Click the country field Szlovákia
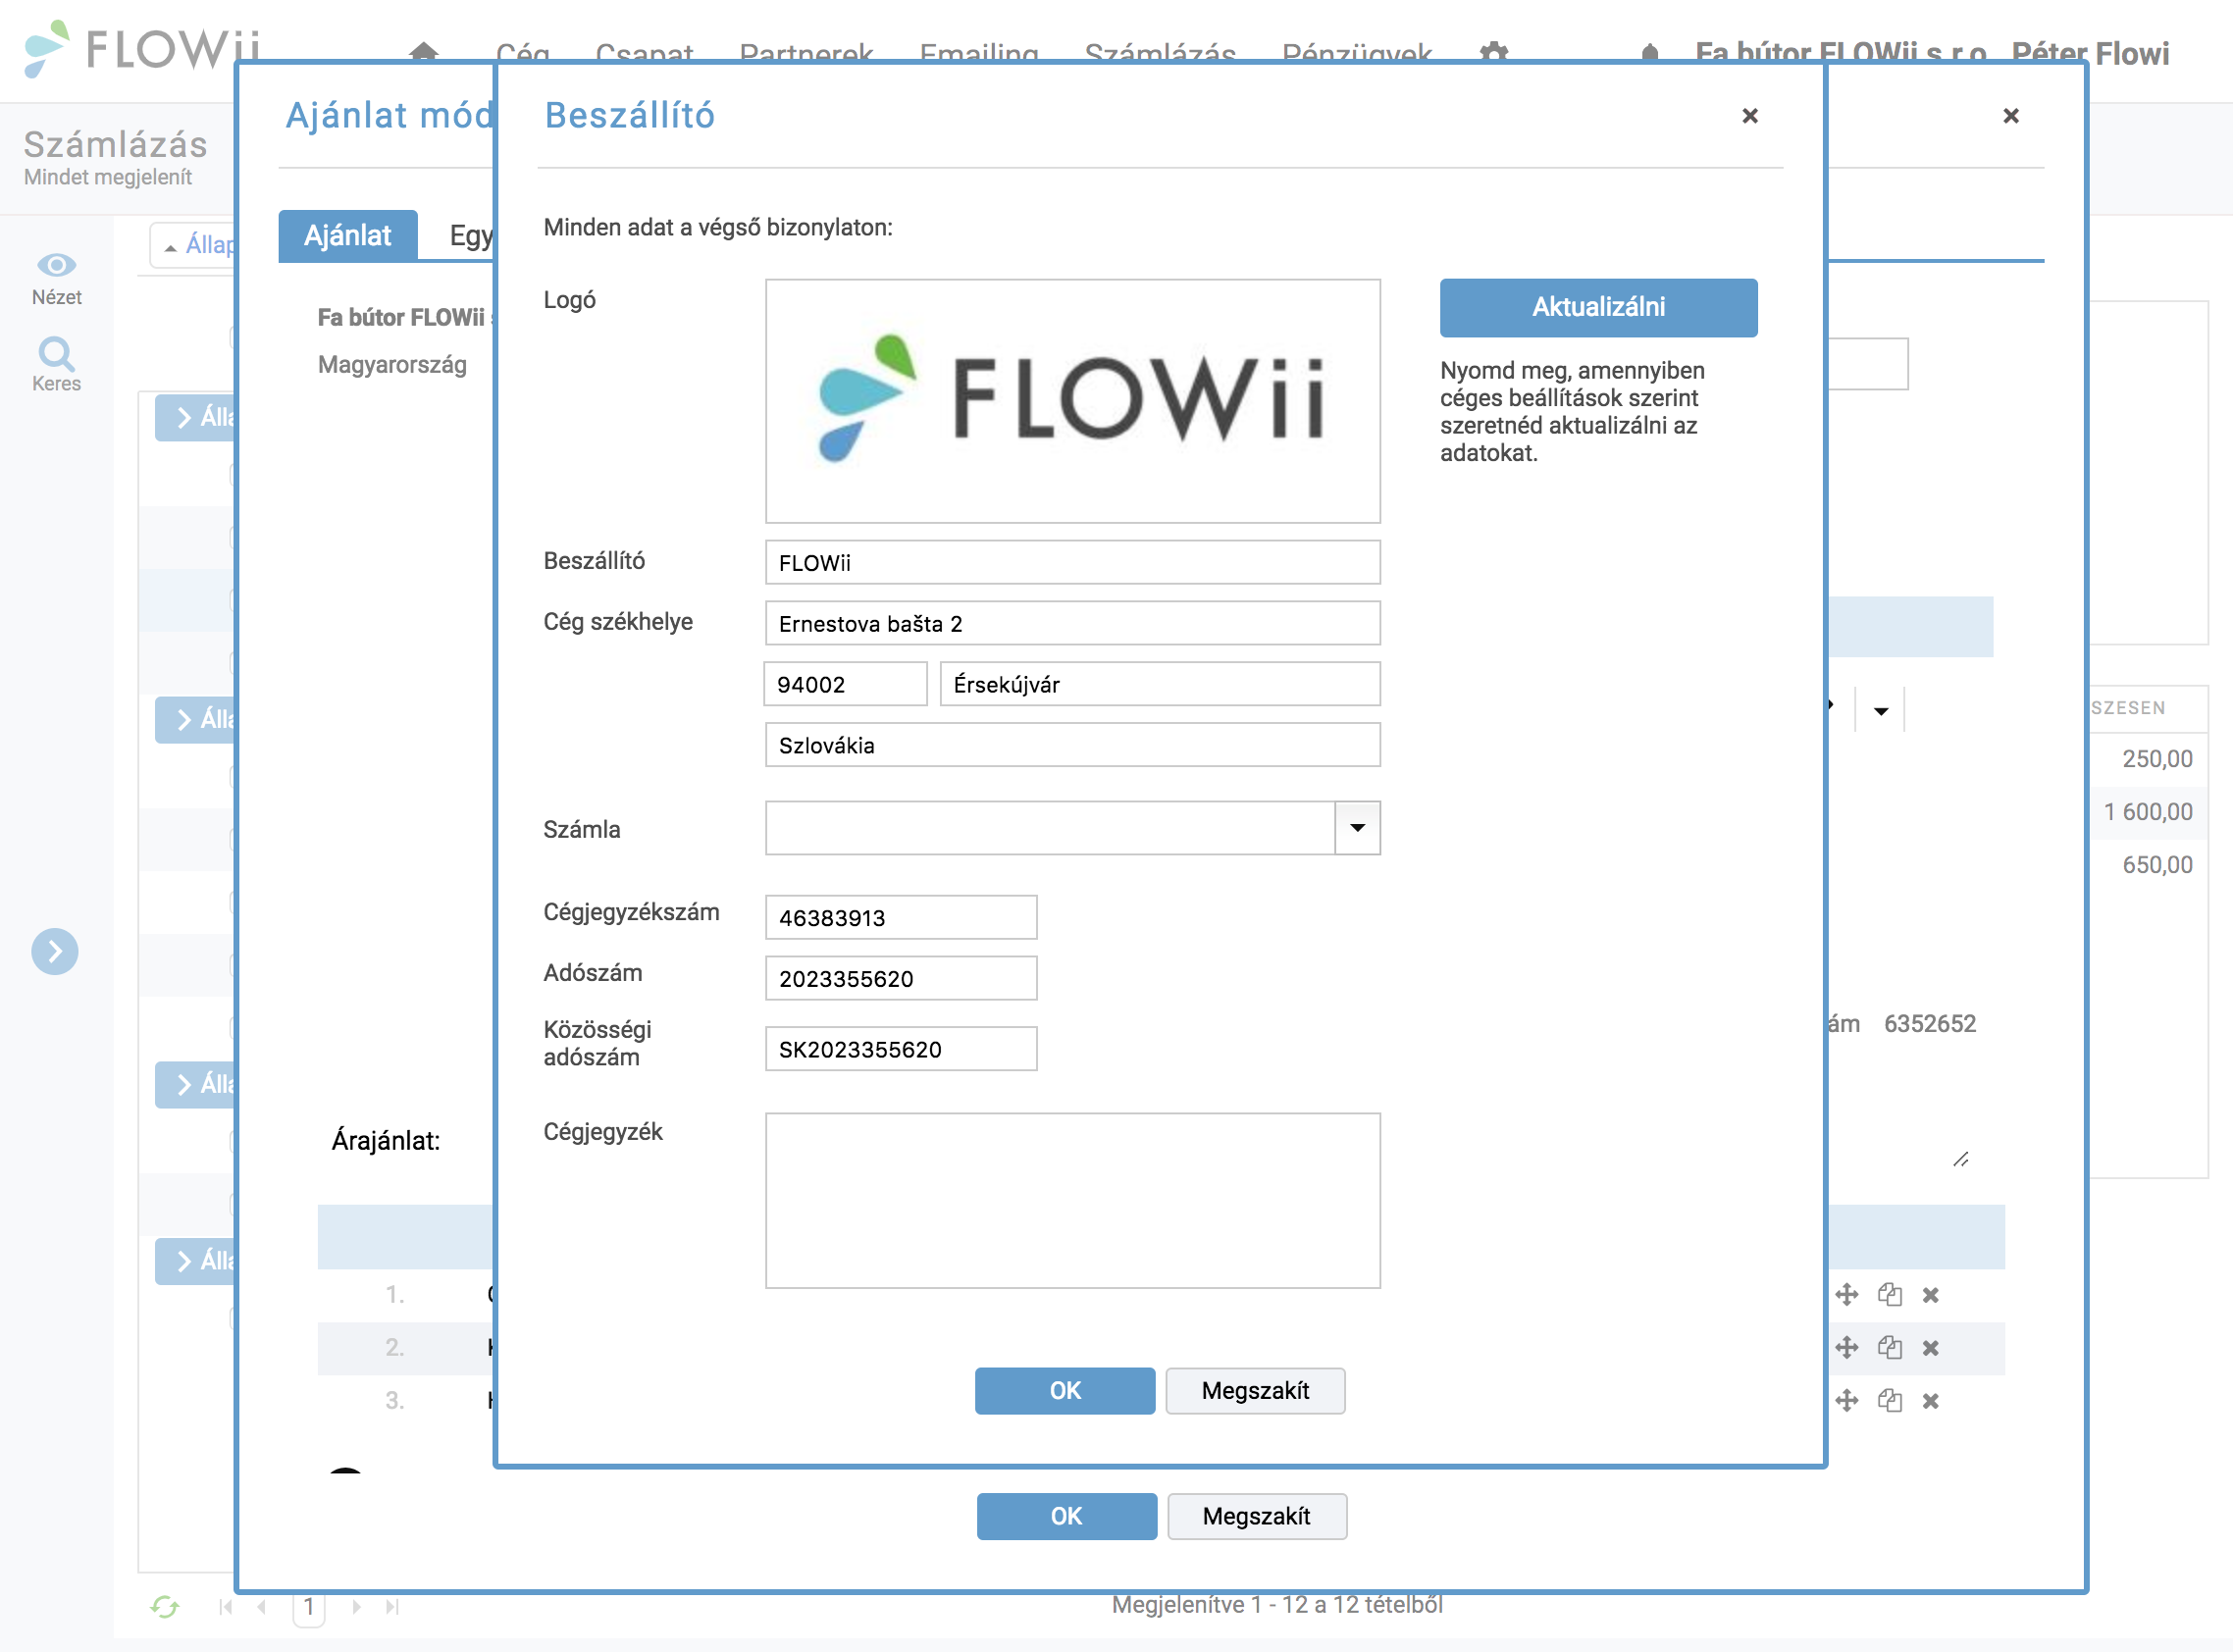This screenshot has height=1652, width=2233. (x=1072, y=745)
